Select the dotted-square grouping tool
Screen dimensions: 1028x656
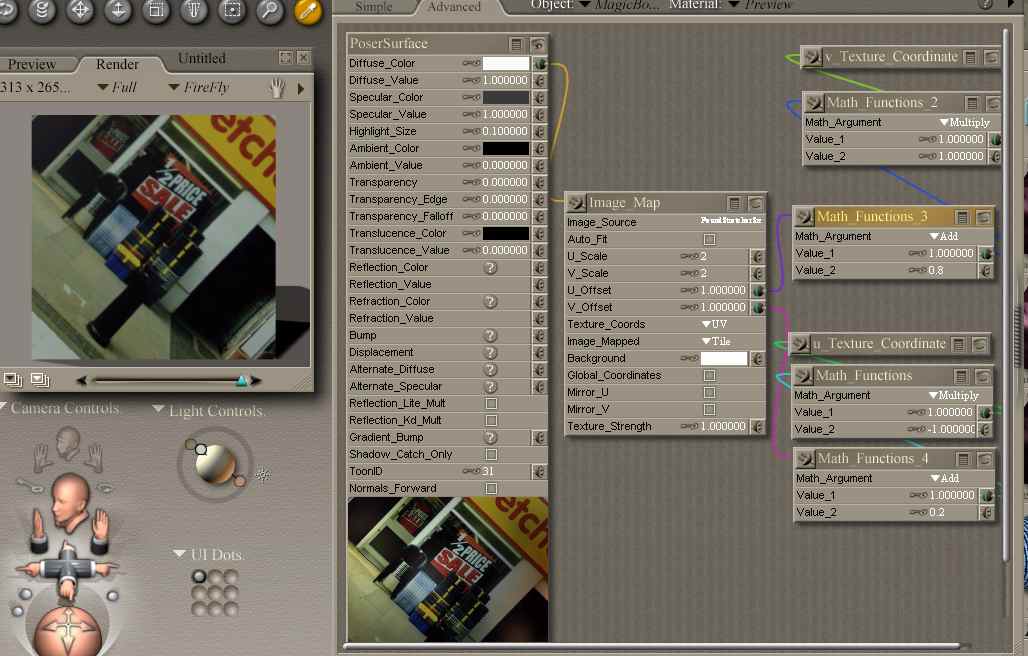(232, 11)
